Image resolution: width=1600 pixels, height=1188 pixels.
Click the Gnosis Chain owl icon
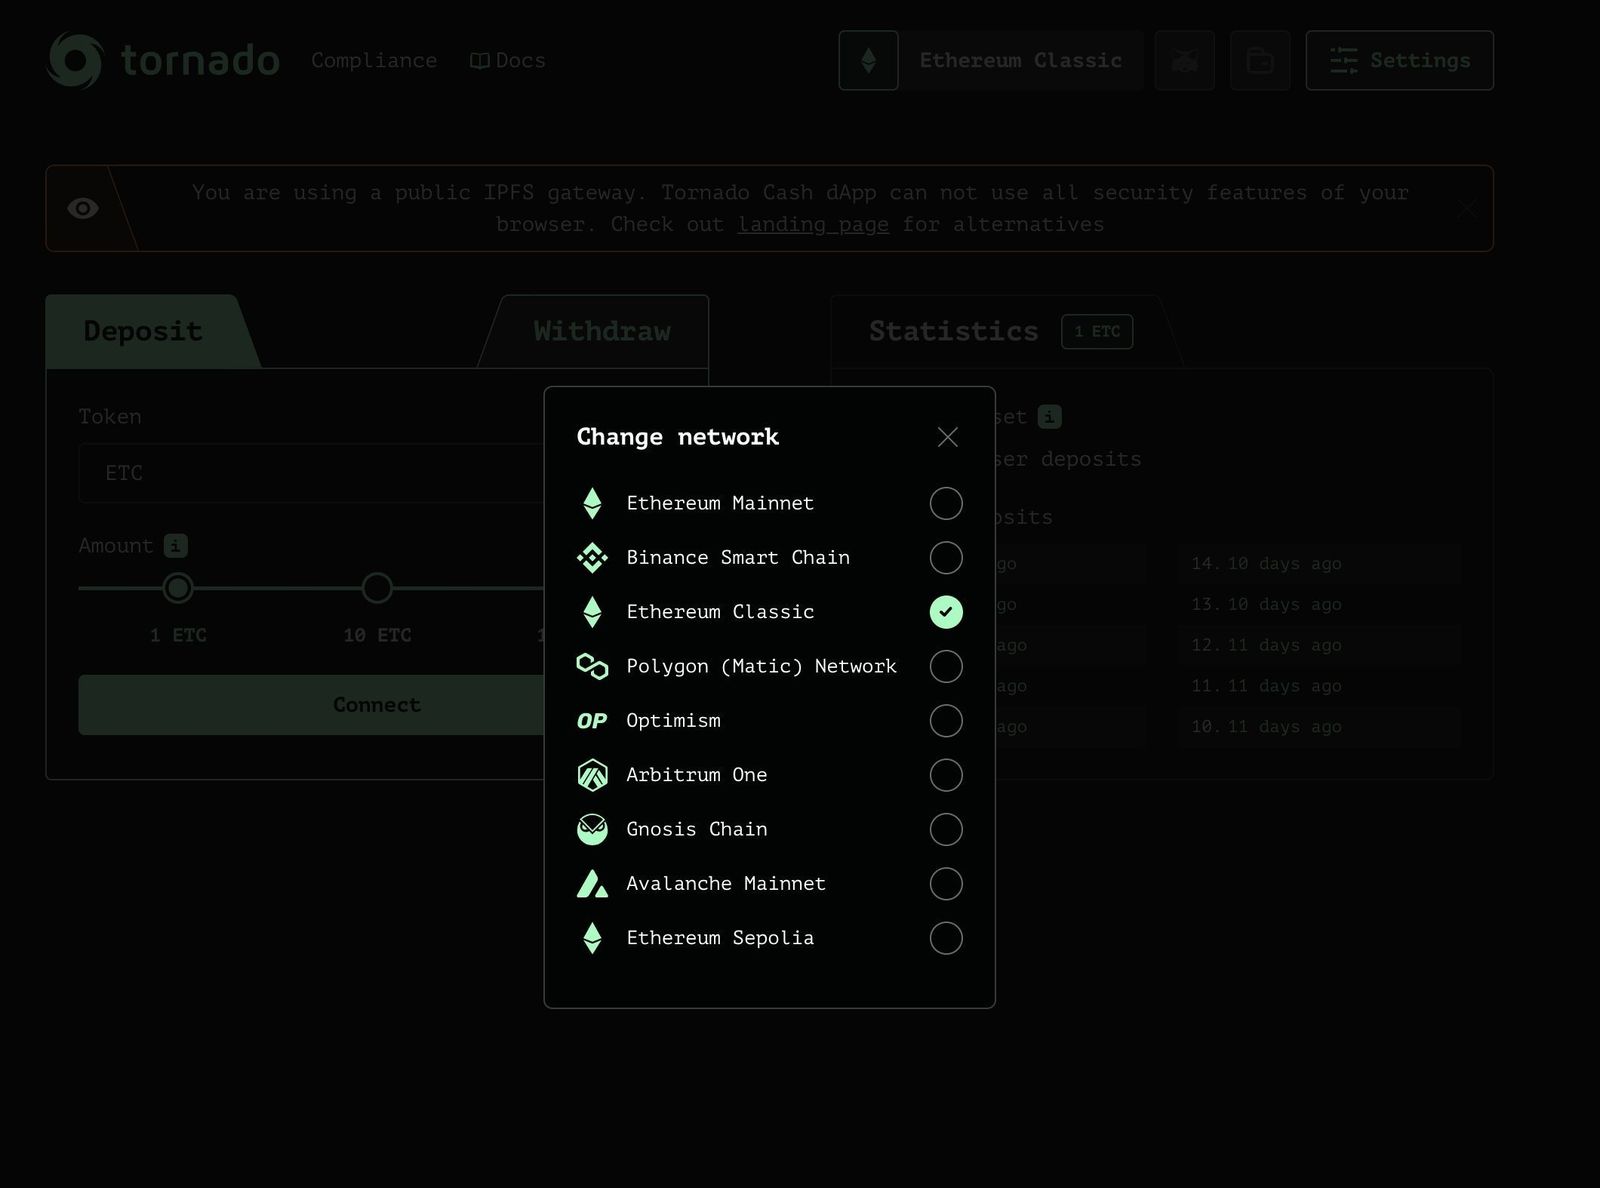point(592,829)
